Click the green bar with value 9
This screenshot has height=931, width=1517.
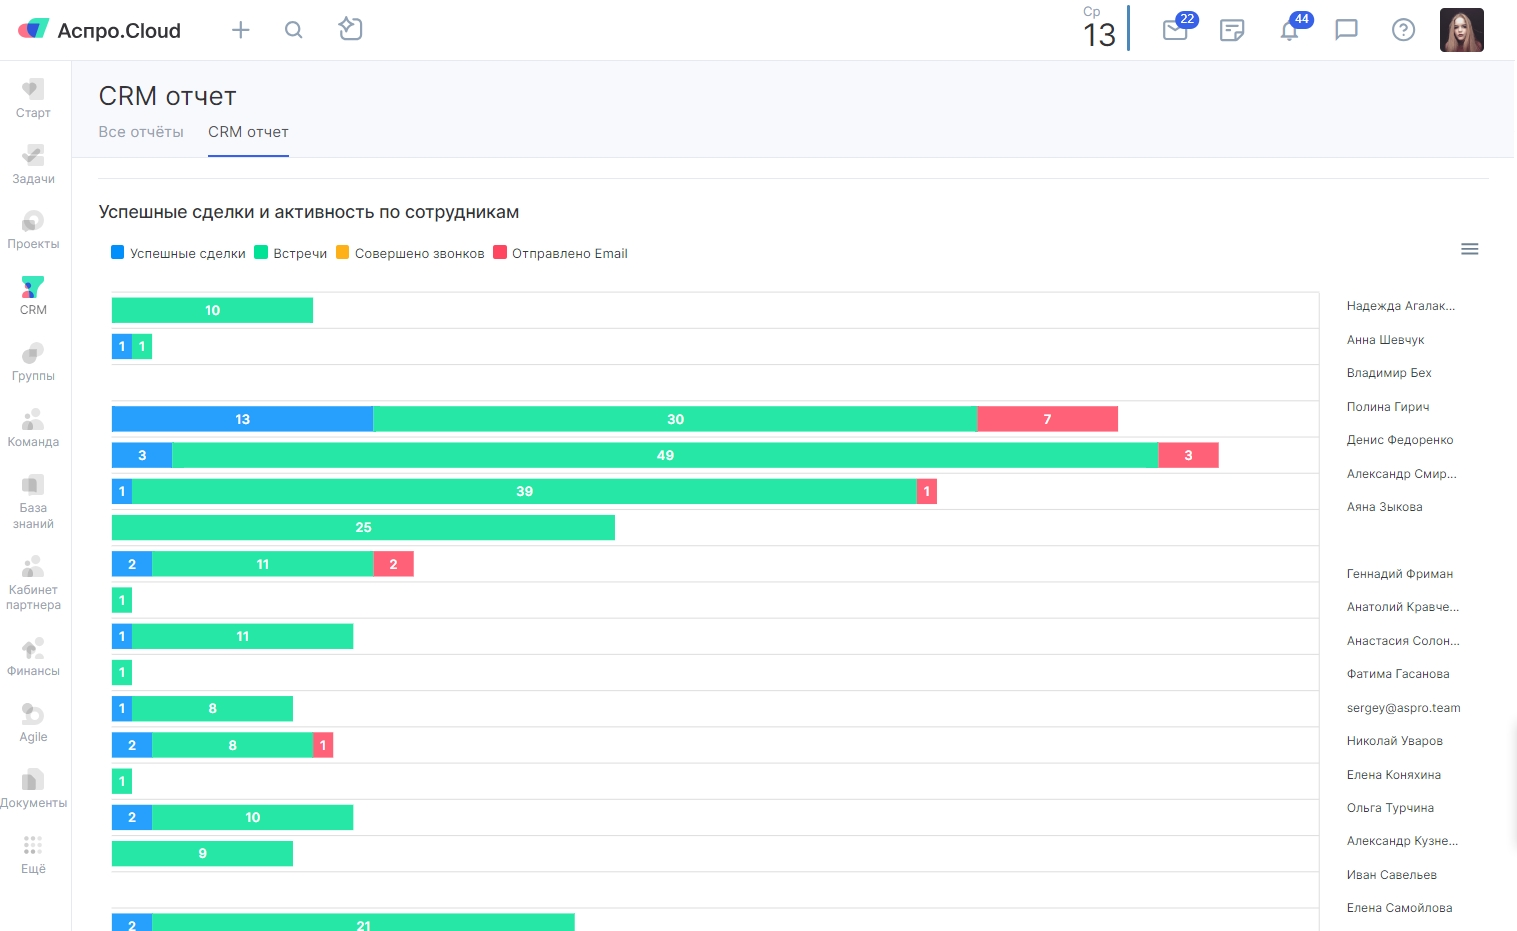(x=202, y=853)
